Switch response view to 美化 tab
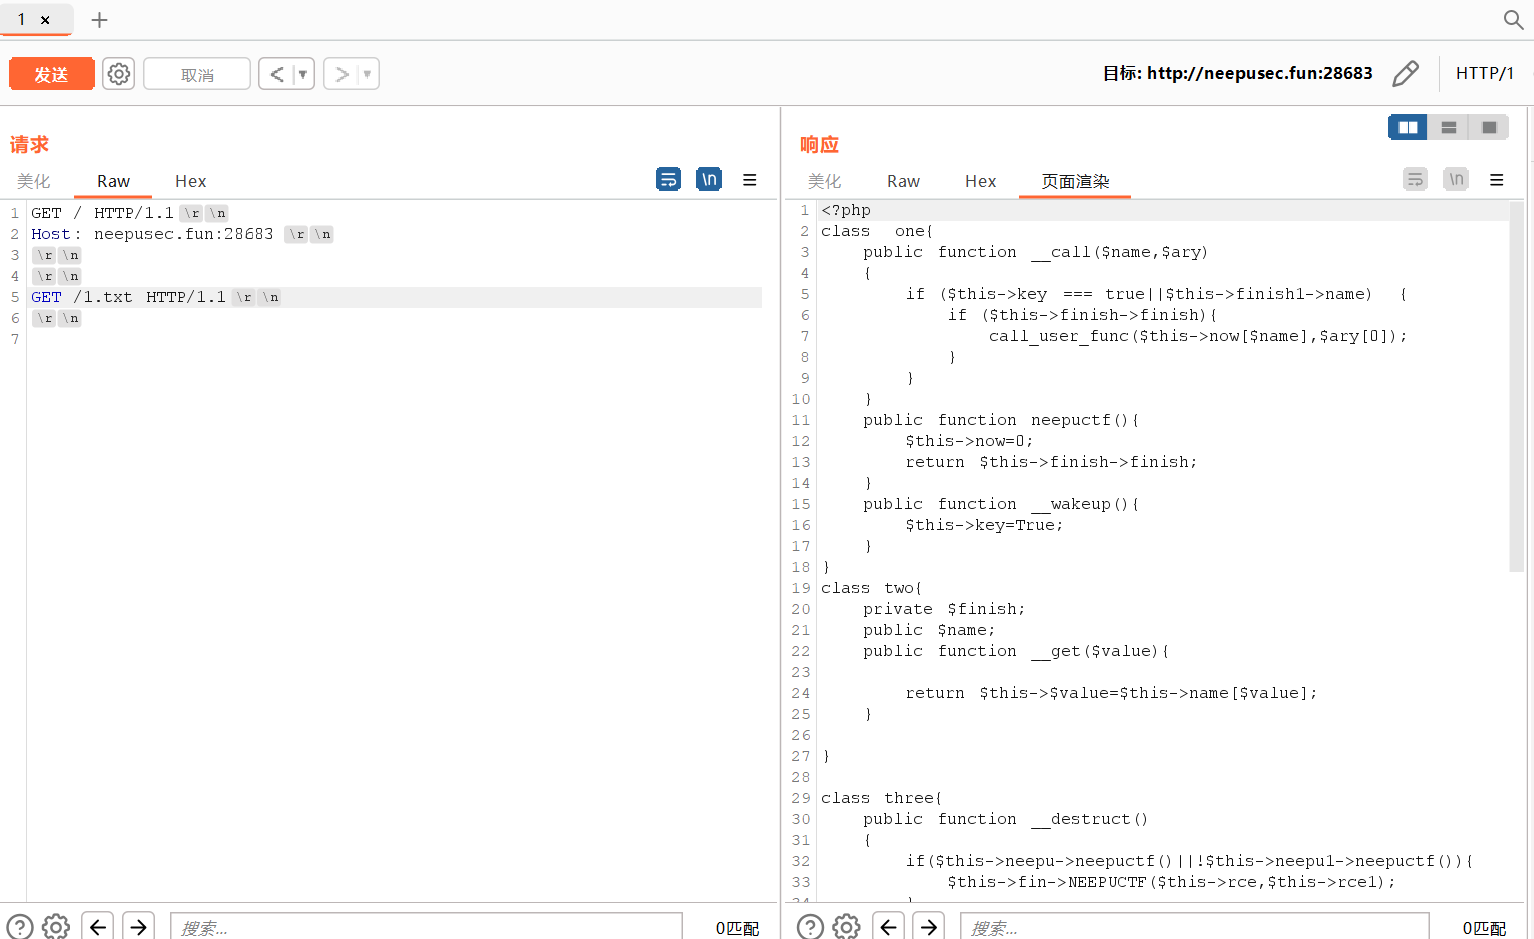The width and height of the screenshot is (1534, 939). point(824,181)
